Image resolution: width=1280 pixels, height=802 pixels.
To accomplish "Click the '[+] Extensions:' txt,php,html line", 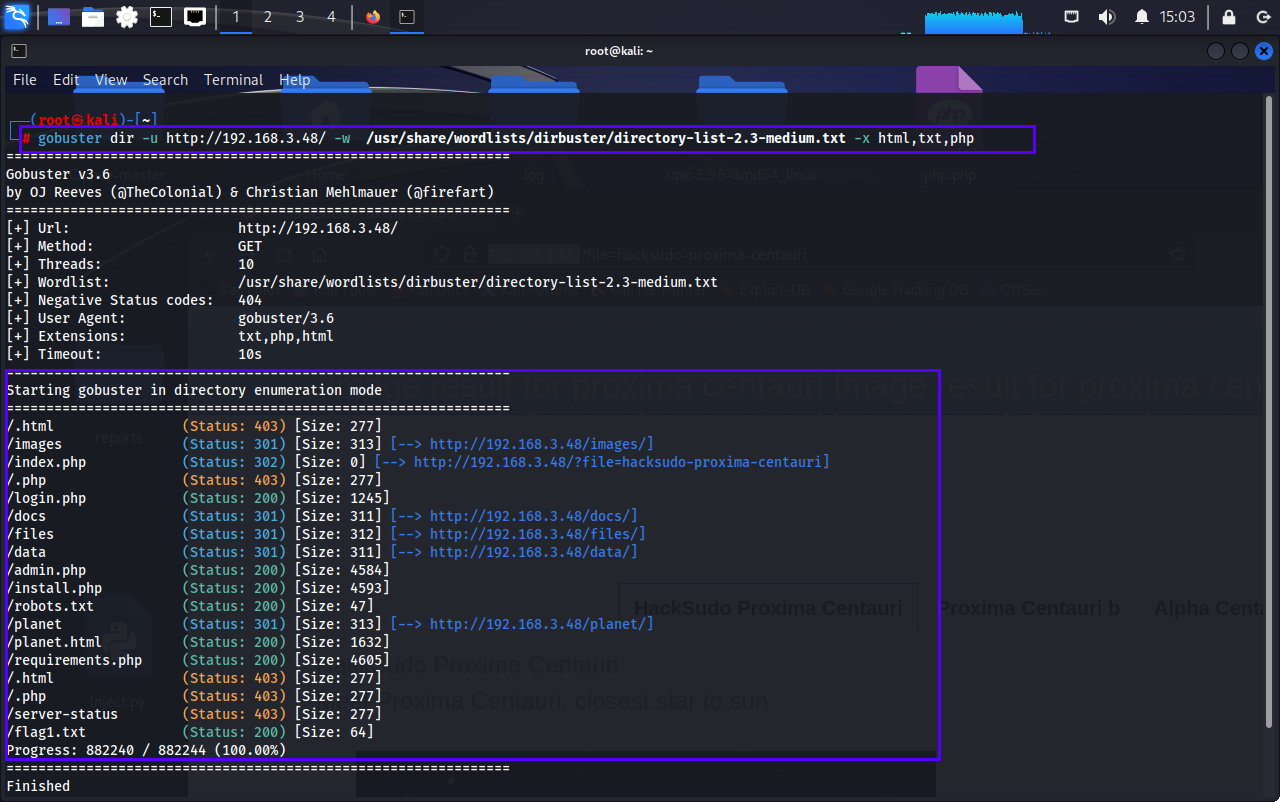I will tap(170, 336).
